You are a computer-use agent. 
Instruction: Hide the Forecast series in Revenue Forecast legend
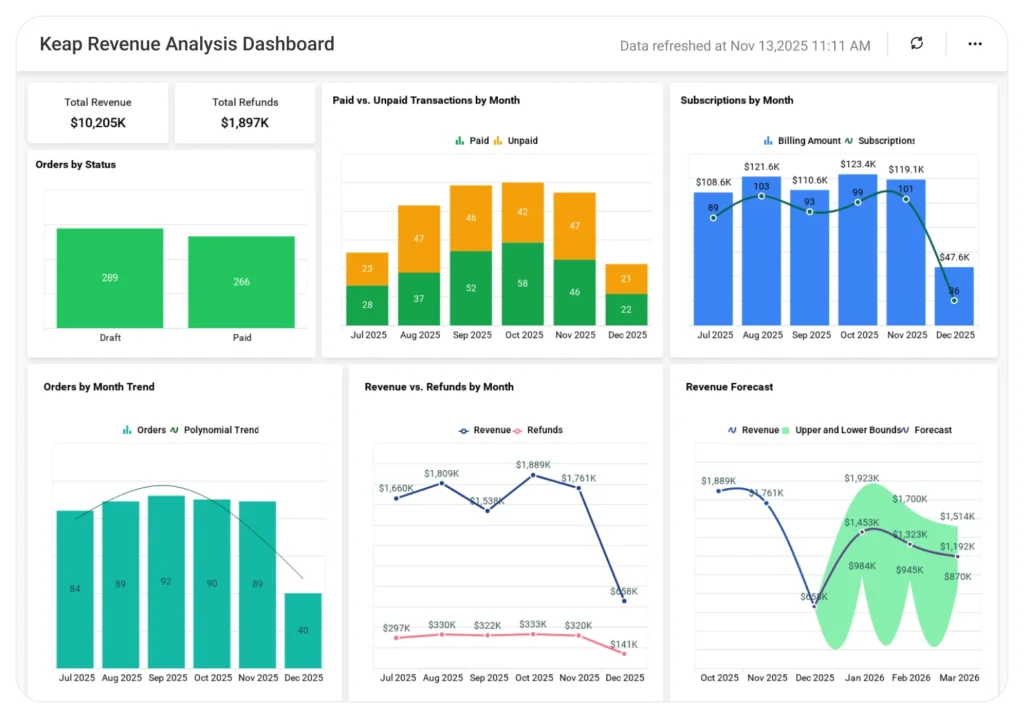coord(904,430)
